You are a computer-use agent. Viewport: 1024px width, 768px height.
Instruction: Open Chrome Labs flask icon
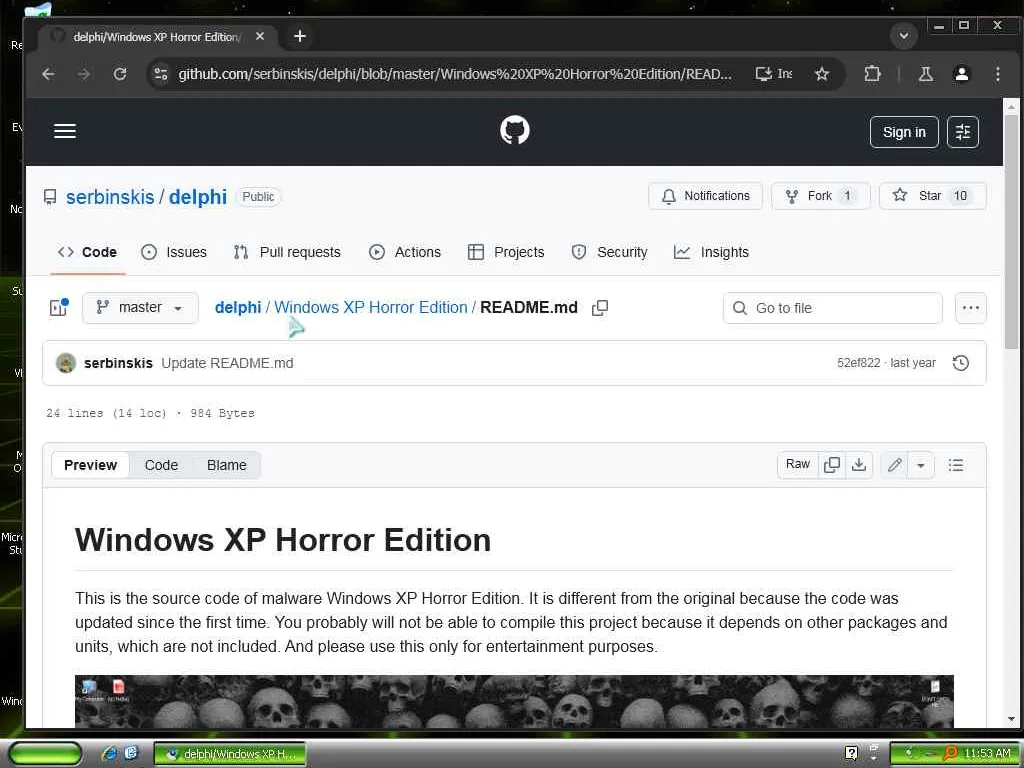coord(925,74)
